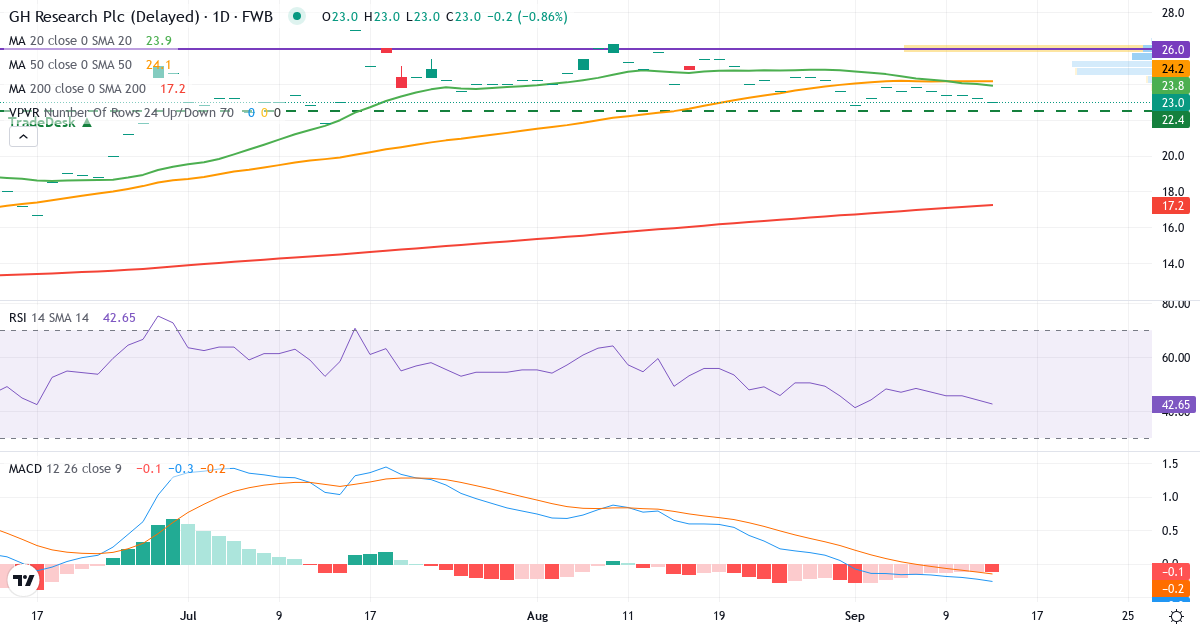The image size is (1200, 630).
Task: Click the 22.4 dark green price label
Action: tap(1172, 120)
